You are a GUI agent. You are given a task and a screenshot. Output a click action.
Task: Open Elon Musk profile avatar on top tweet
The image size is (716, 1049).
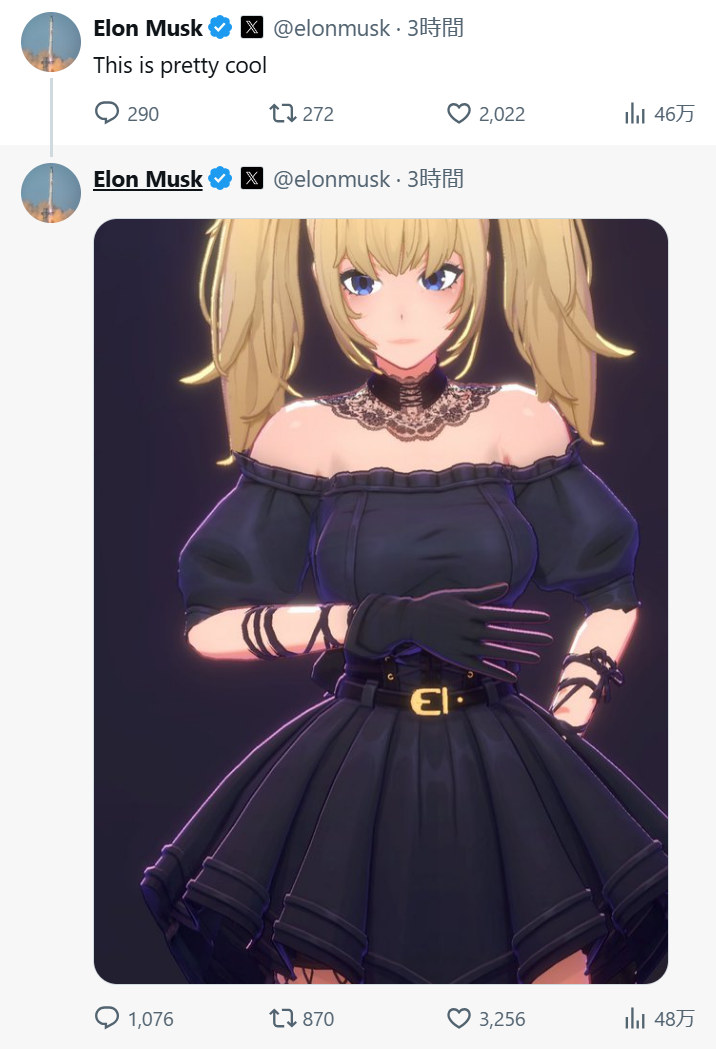click(51, 41)
